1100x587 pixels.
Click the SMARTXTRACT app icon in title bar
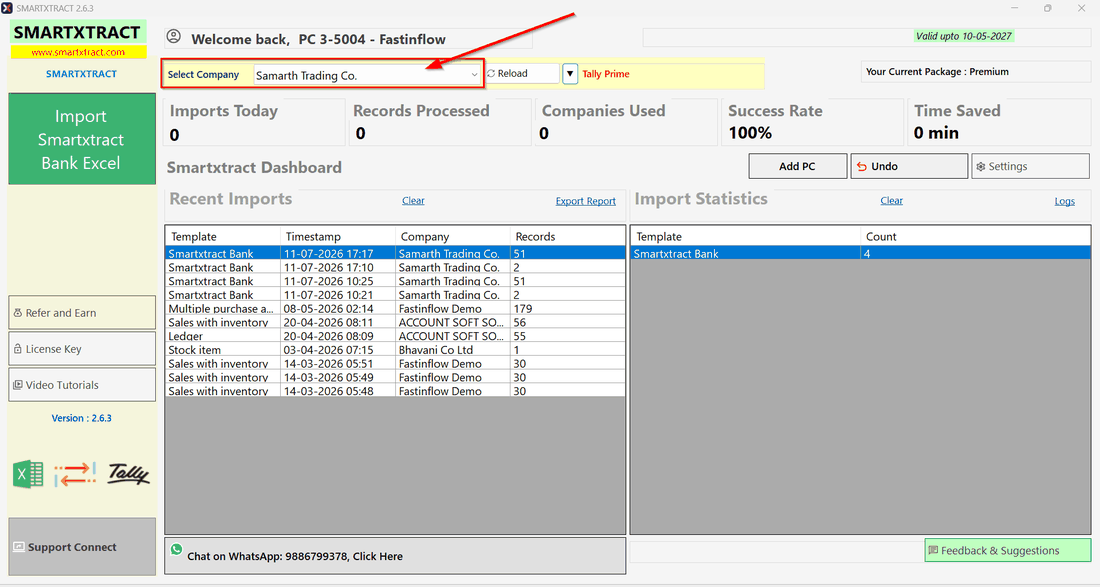pyautogui.click(x=7, y=8)
